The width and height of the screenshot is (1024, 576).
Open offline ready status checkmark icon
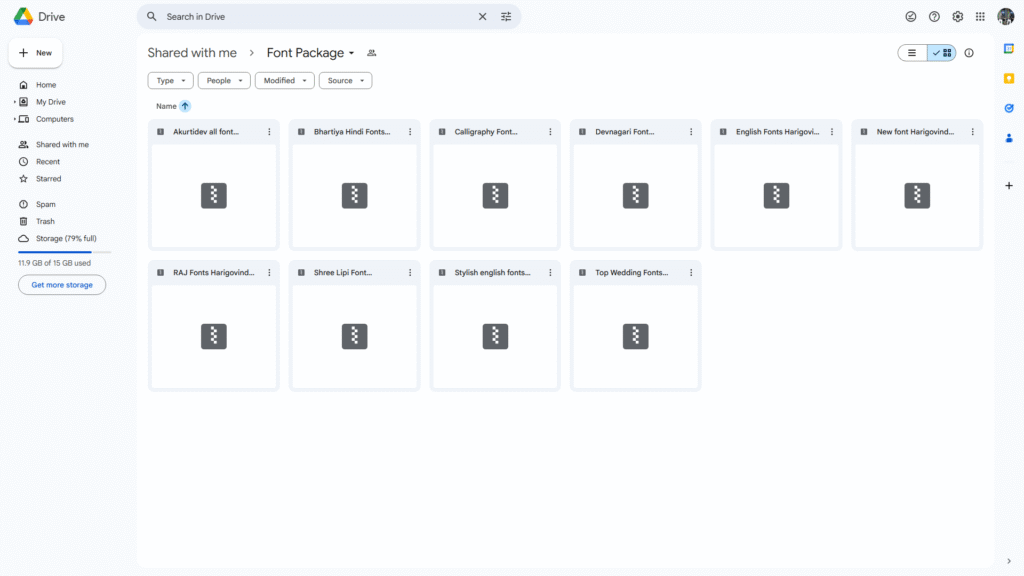tap(910, 16)
